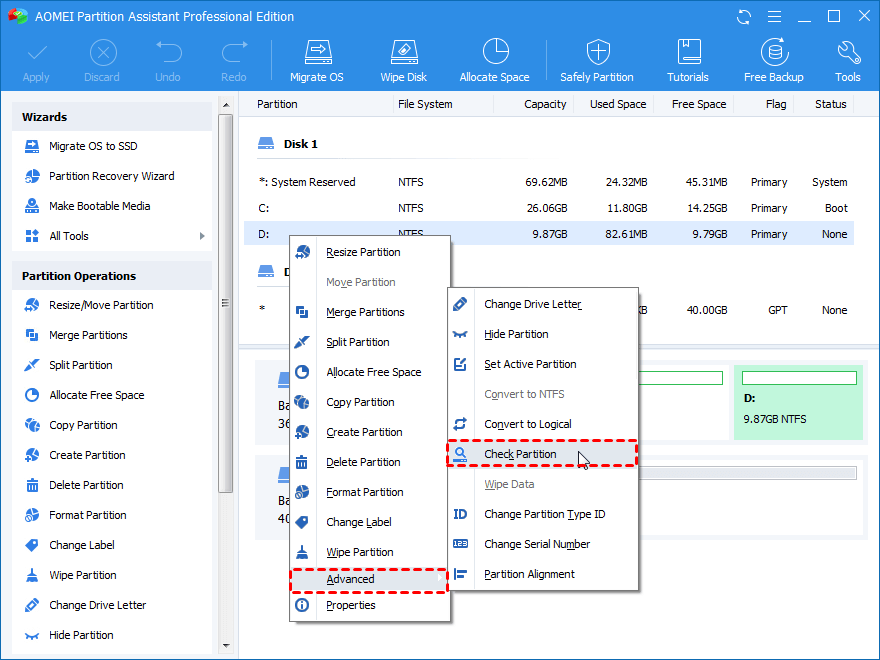The image size is (880, 660).
Task: Pick Format Partition in context menu
Action: point(364,492)
